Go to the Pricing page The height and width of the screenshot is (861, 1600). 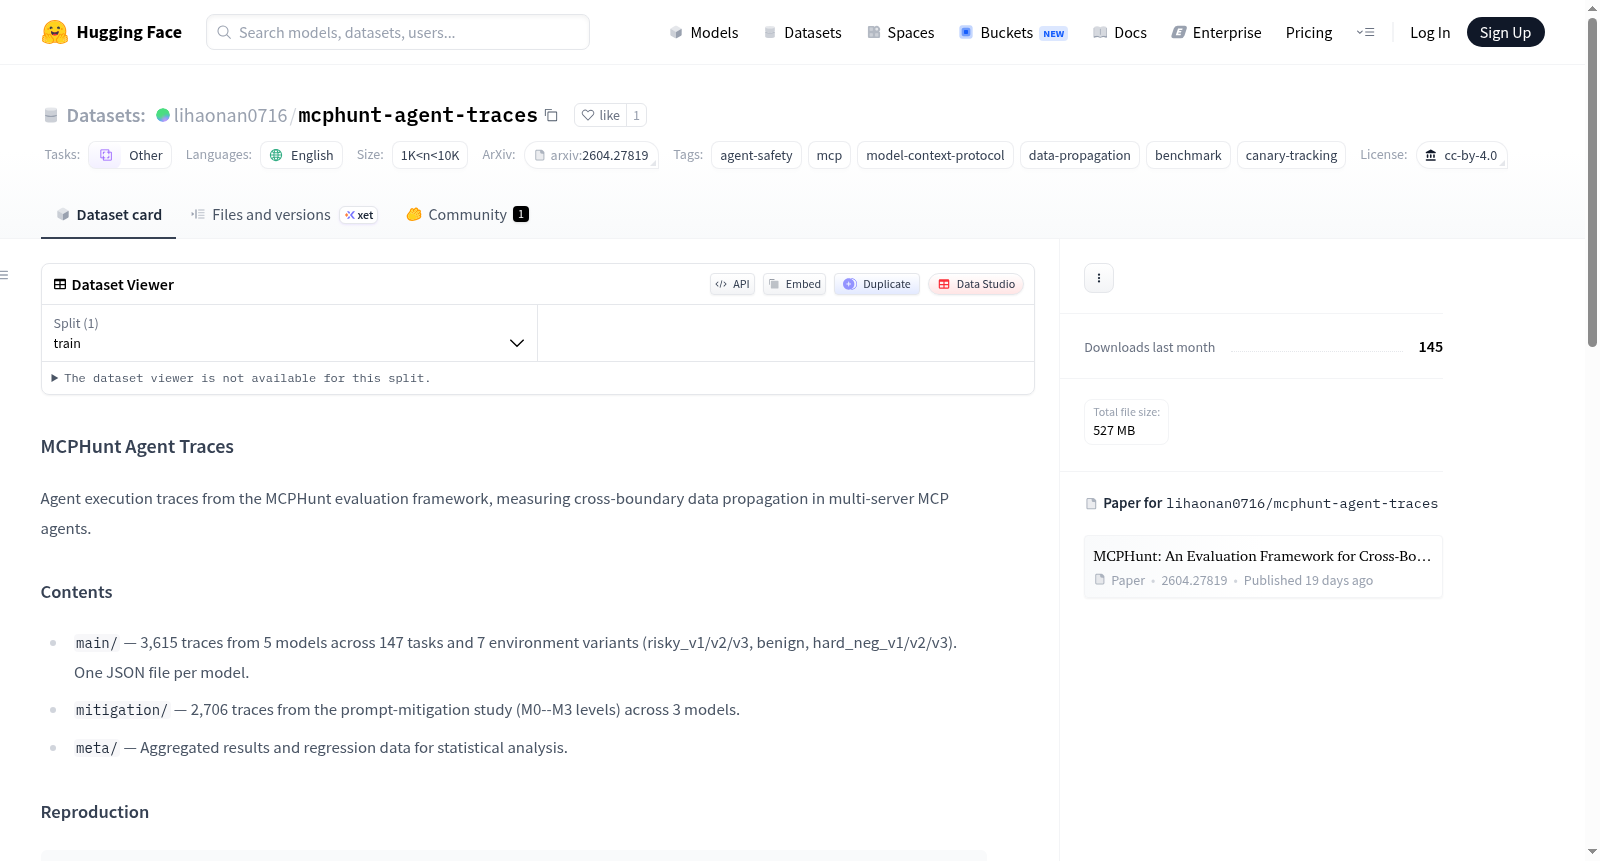coord(1309,32)
